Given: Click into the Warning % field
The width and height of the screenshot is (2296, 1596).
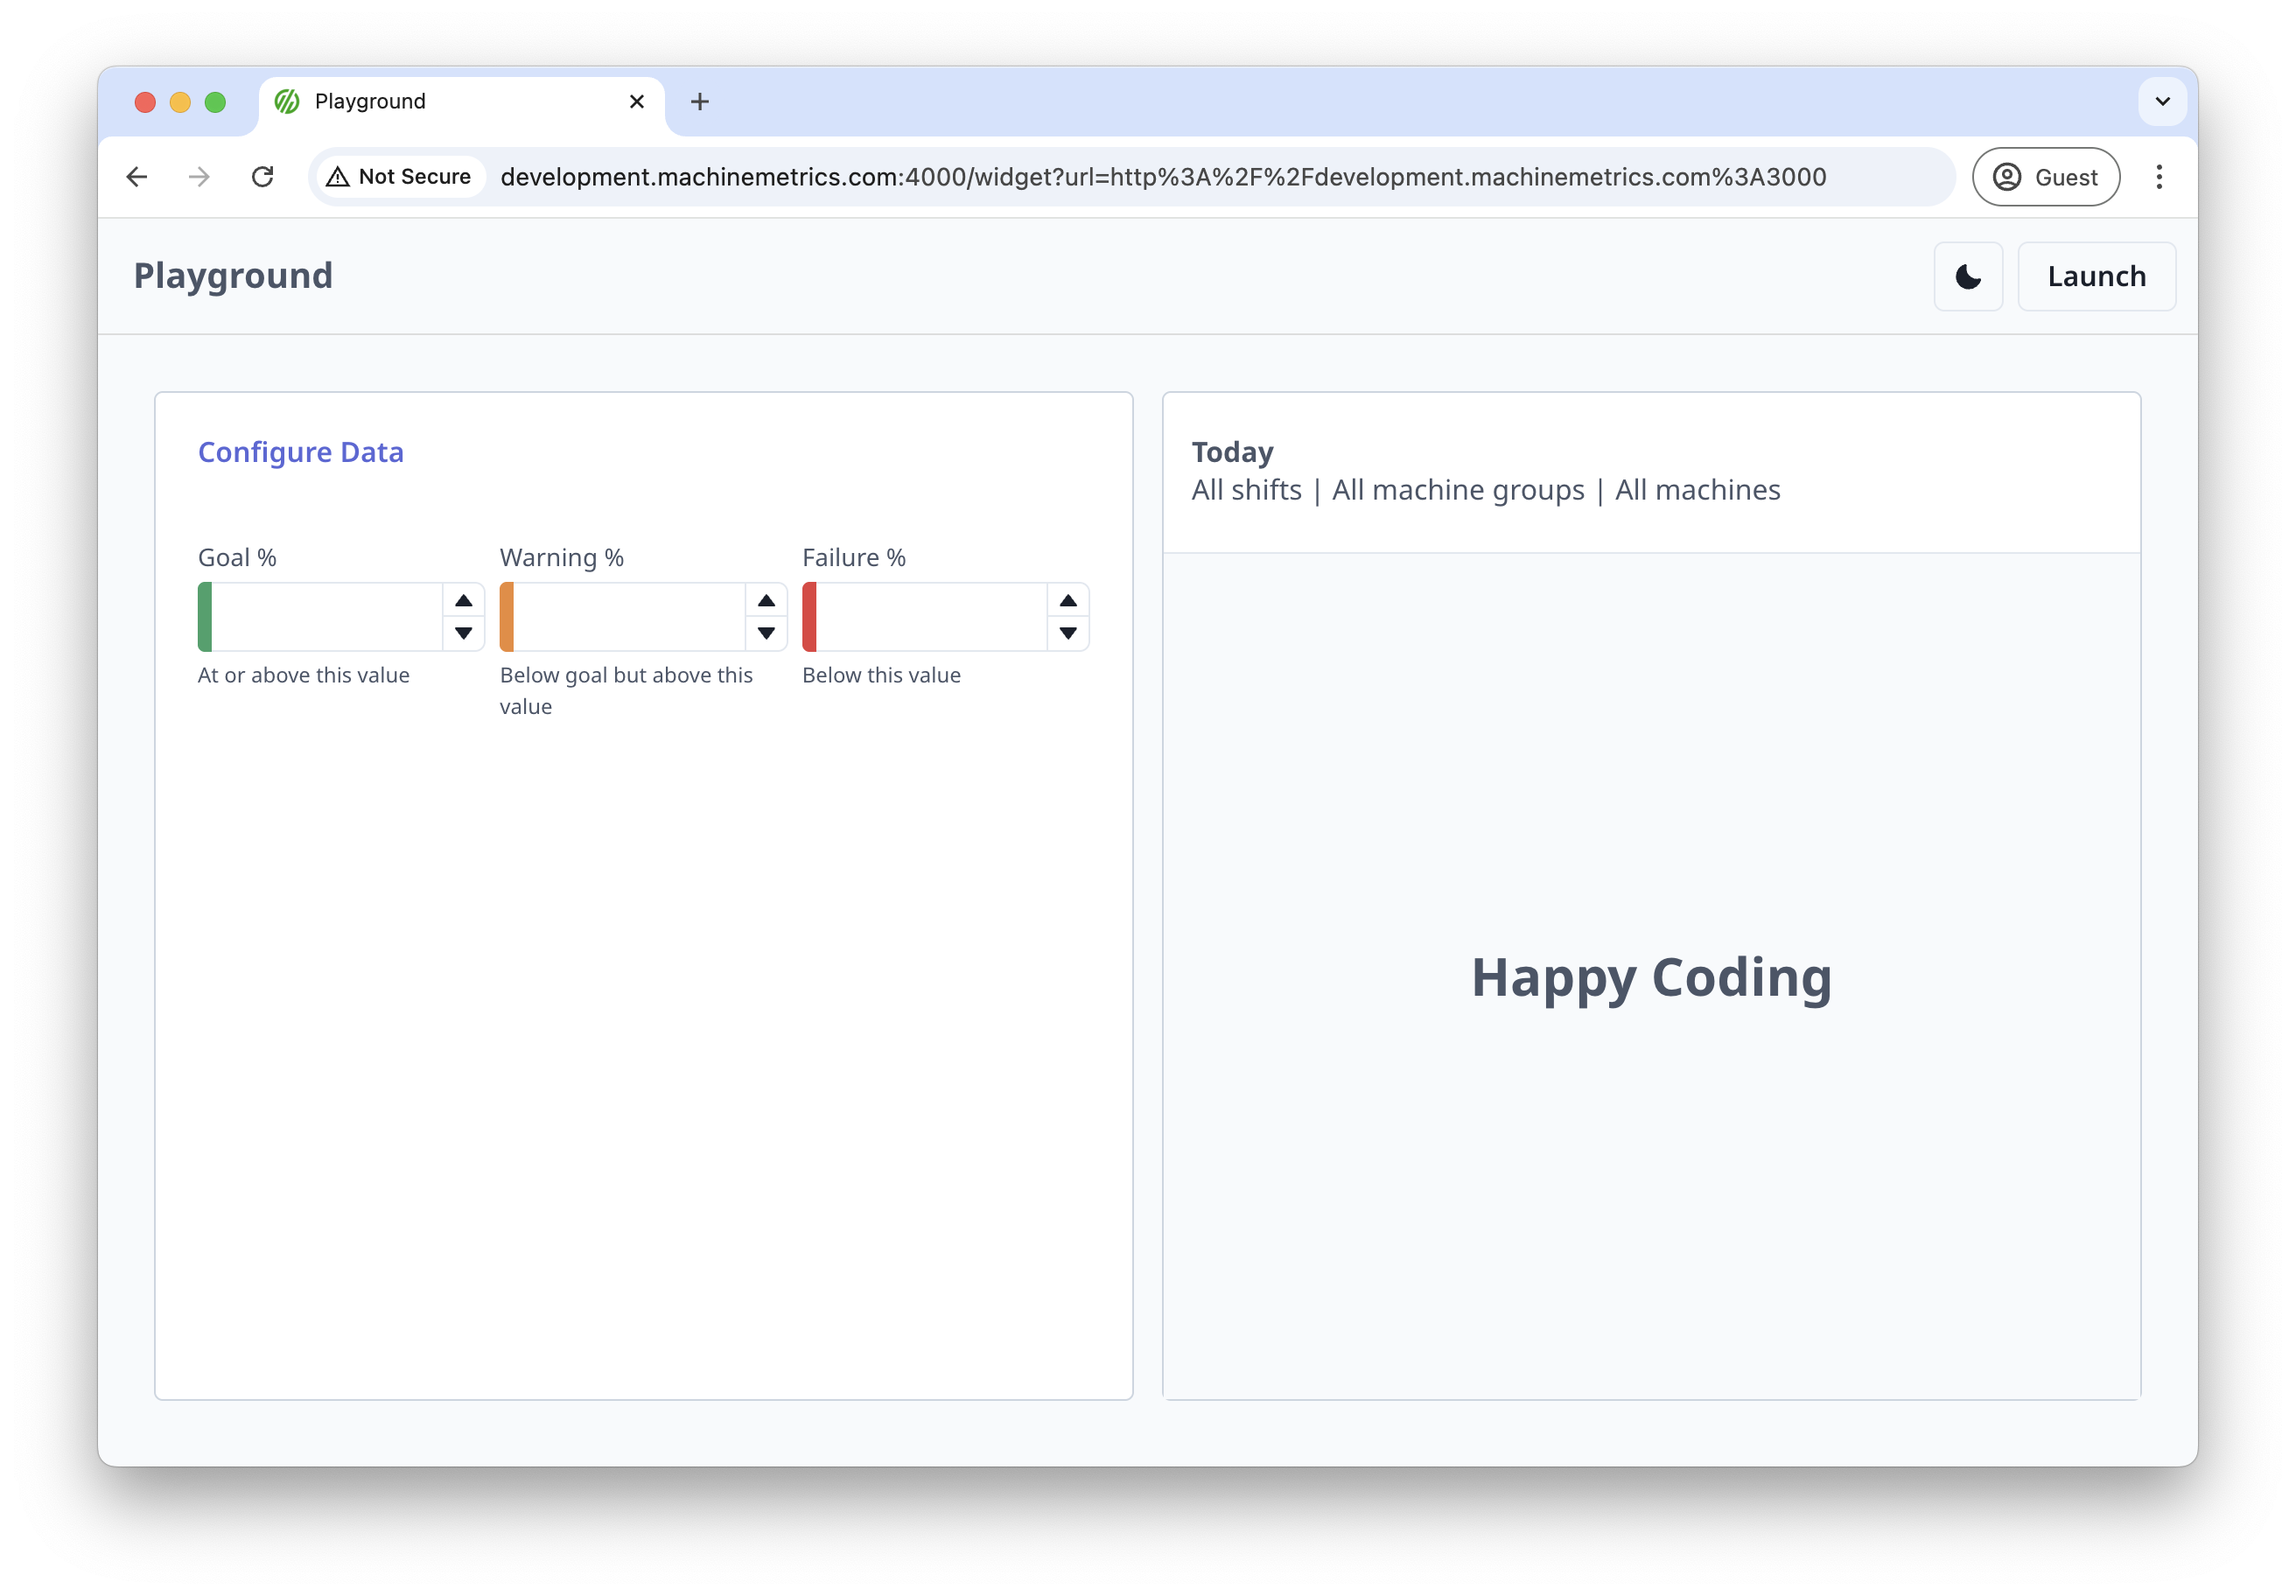Looking at the screenshot, I should [628, 617].
